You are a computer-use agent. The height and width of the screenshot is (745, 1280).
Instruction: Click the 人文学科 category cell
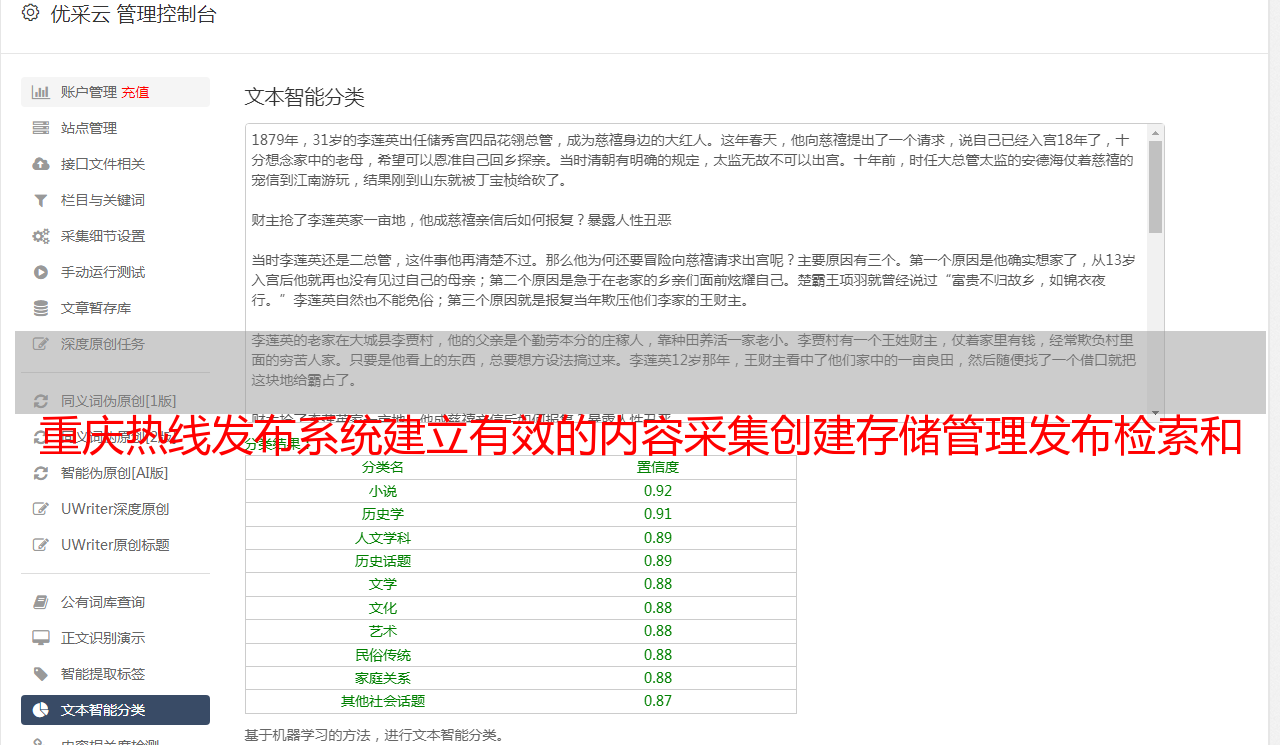383,538
